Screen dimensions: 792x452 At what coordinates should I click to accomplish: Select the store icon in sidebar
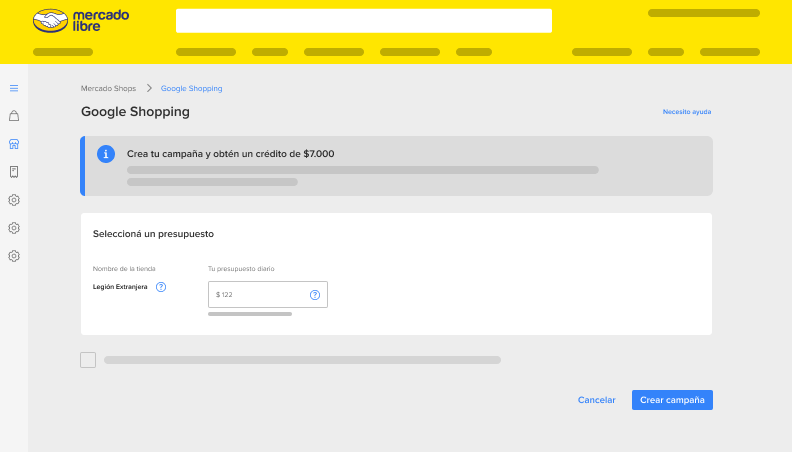[14, 144]
